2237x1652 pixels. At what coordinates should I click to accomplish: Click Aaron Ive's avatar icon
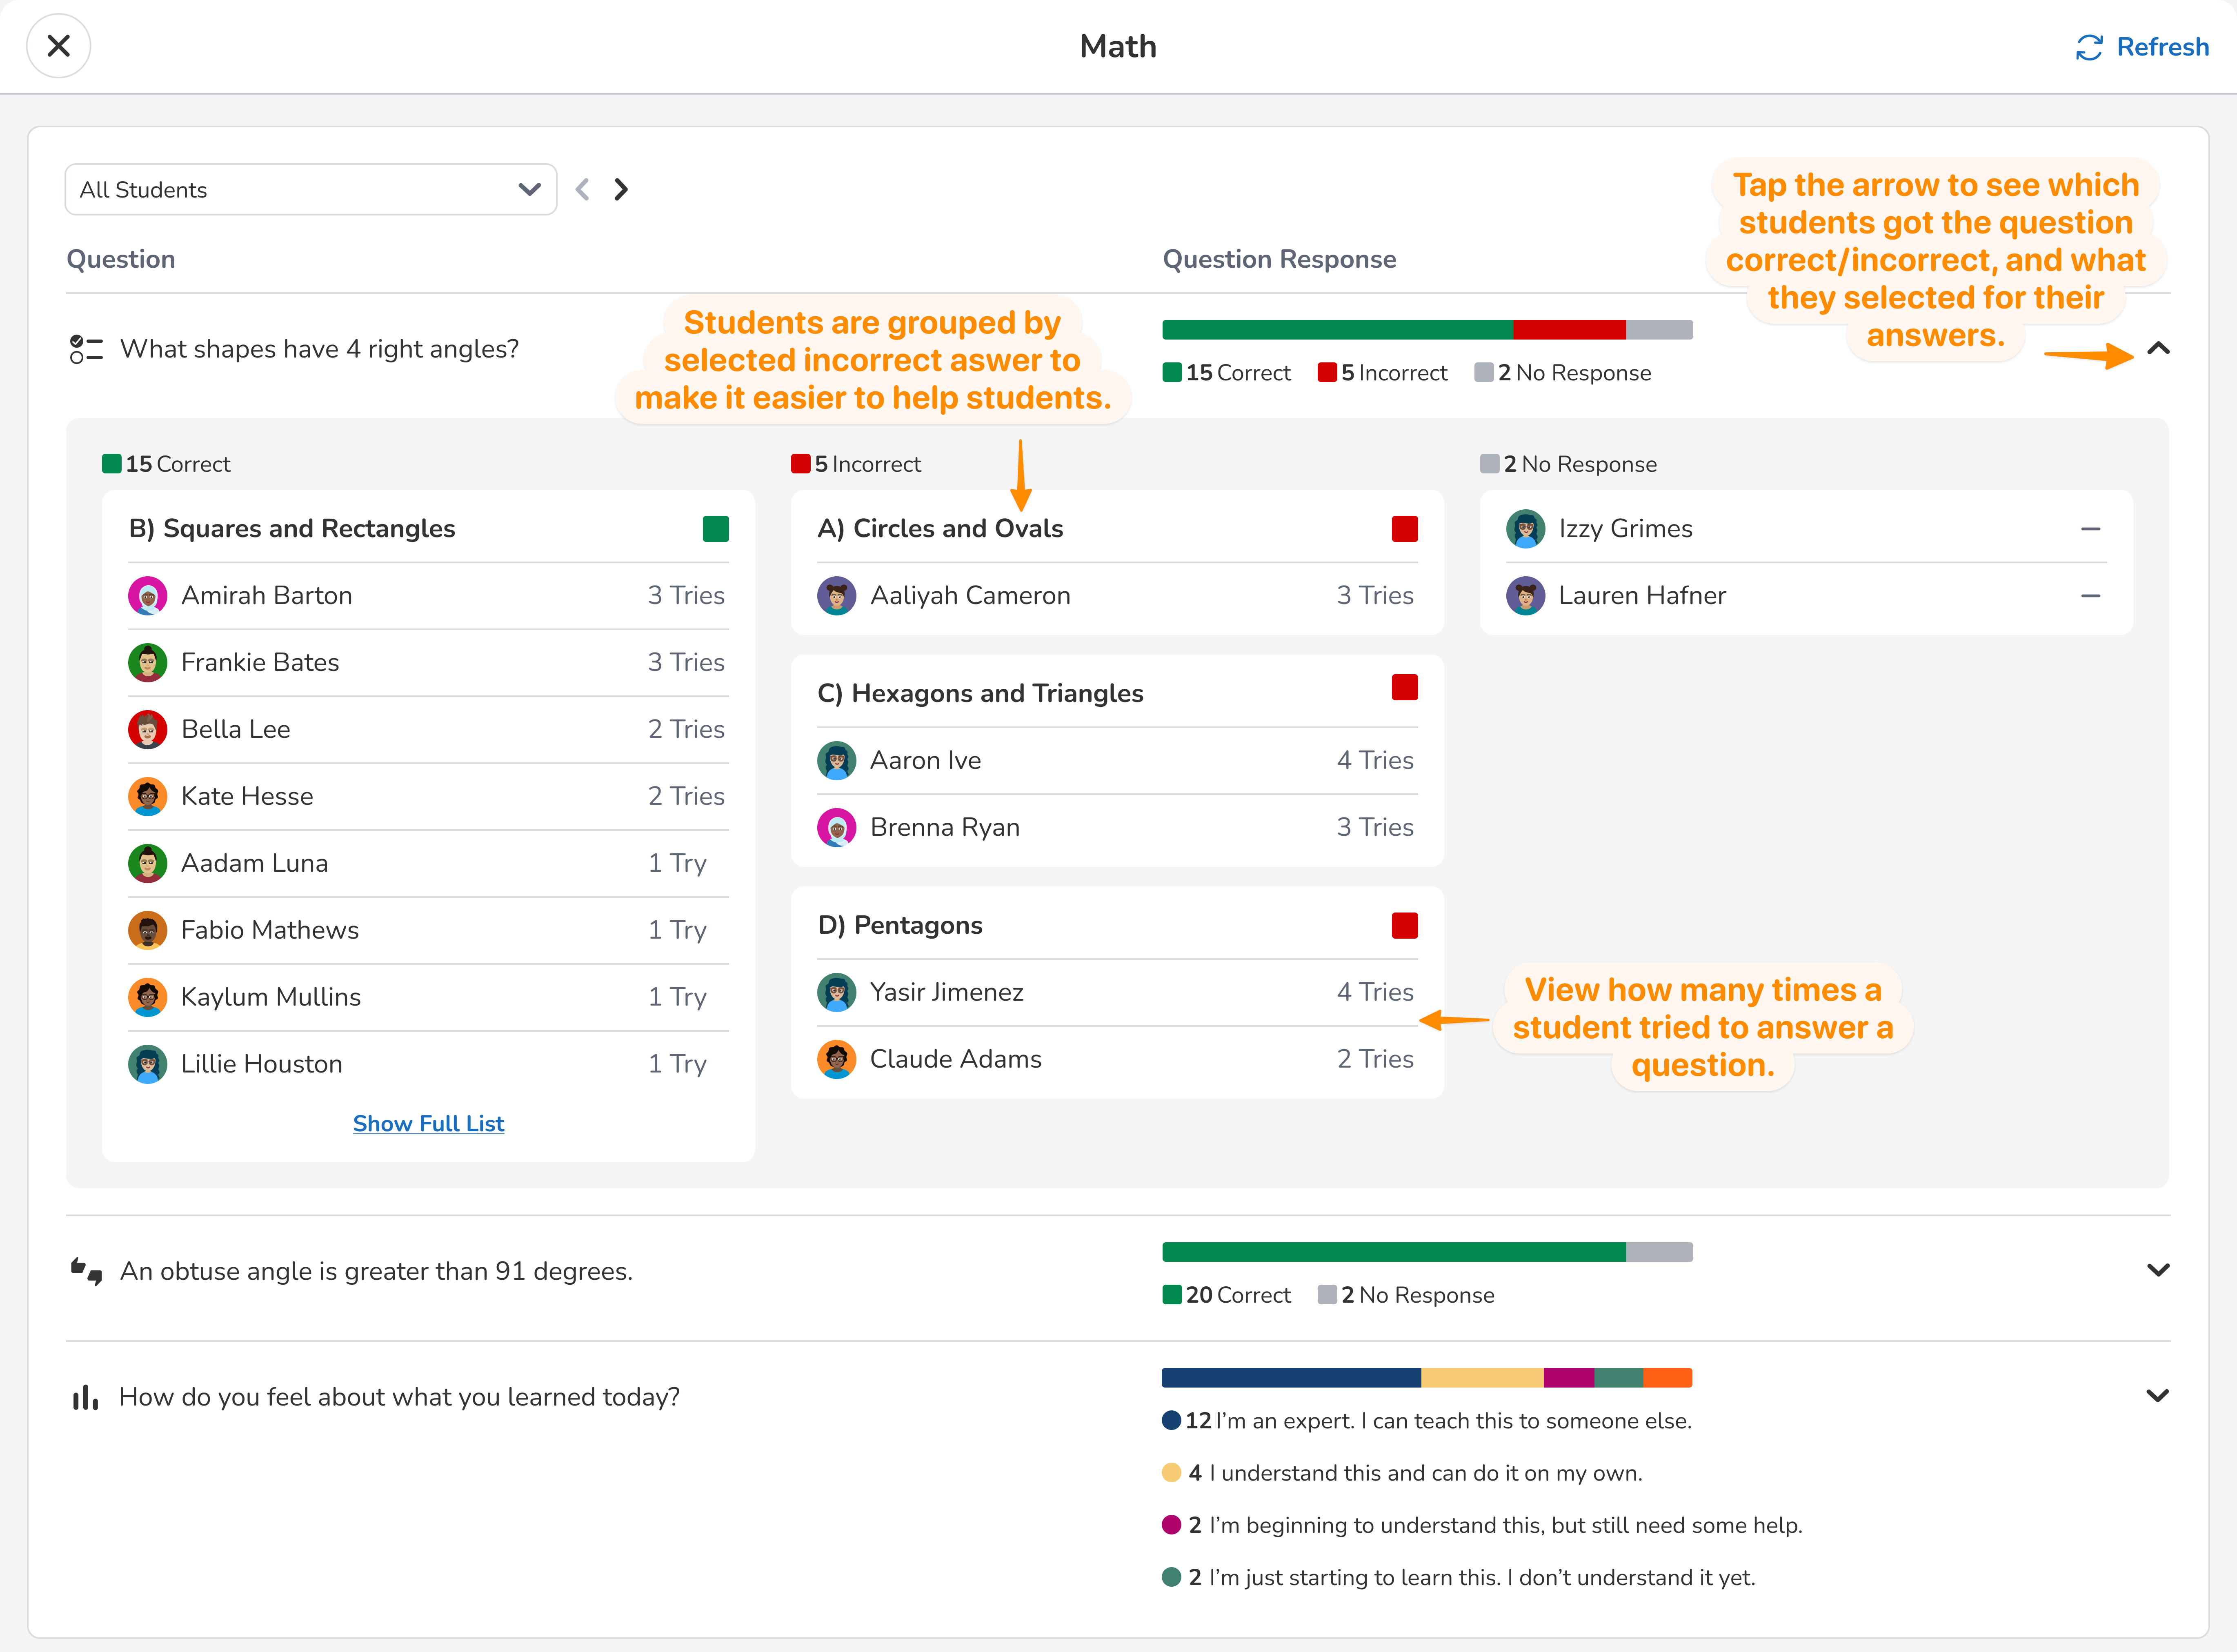tap(837, 761)
